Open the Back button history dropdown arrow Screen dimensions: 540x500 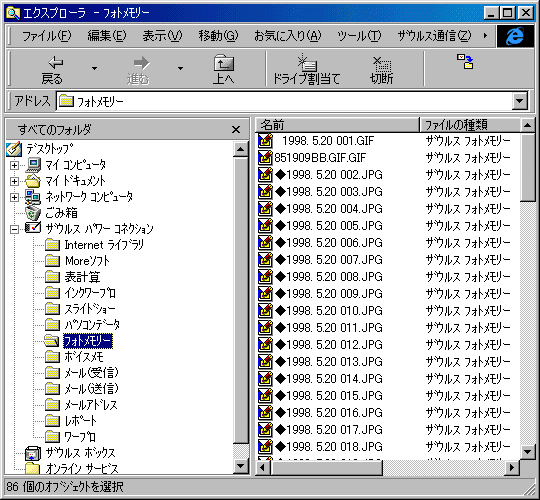94,69
